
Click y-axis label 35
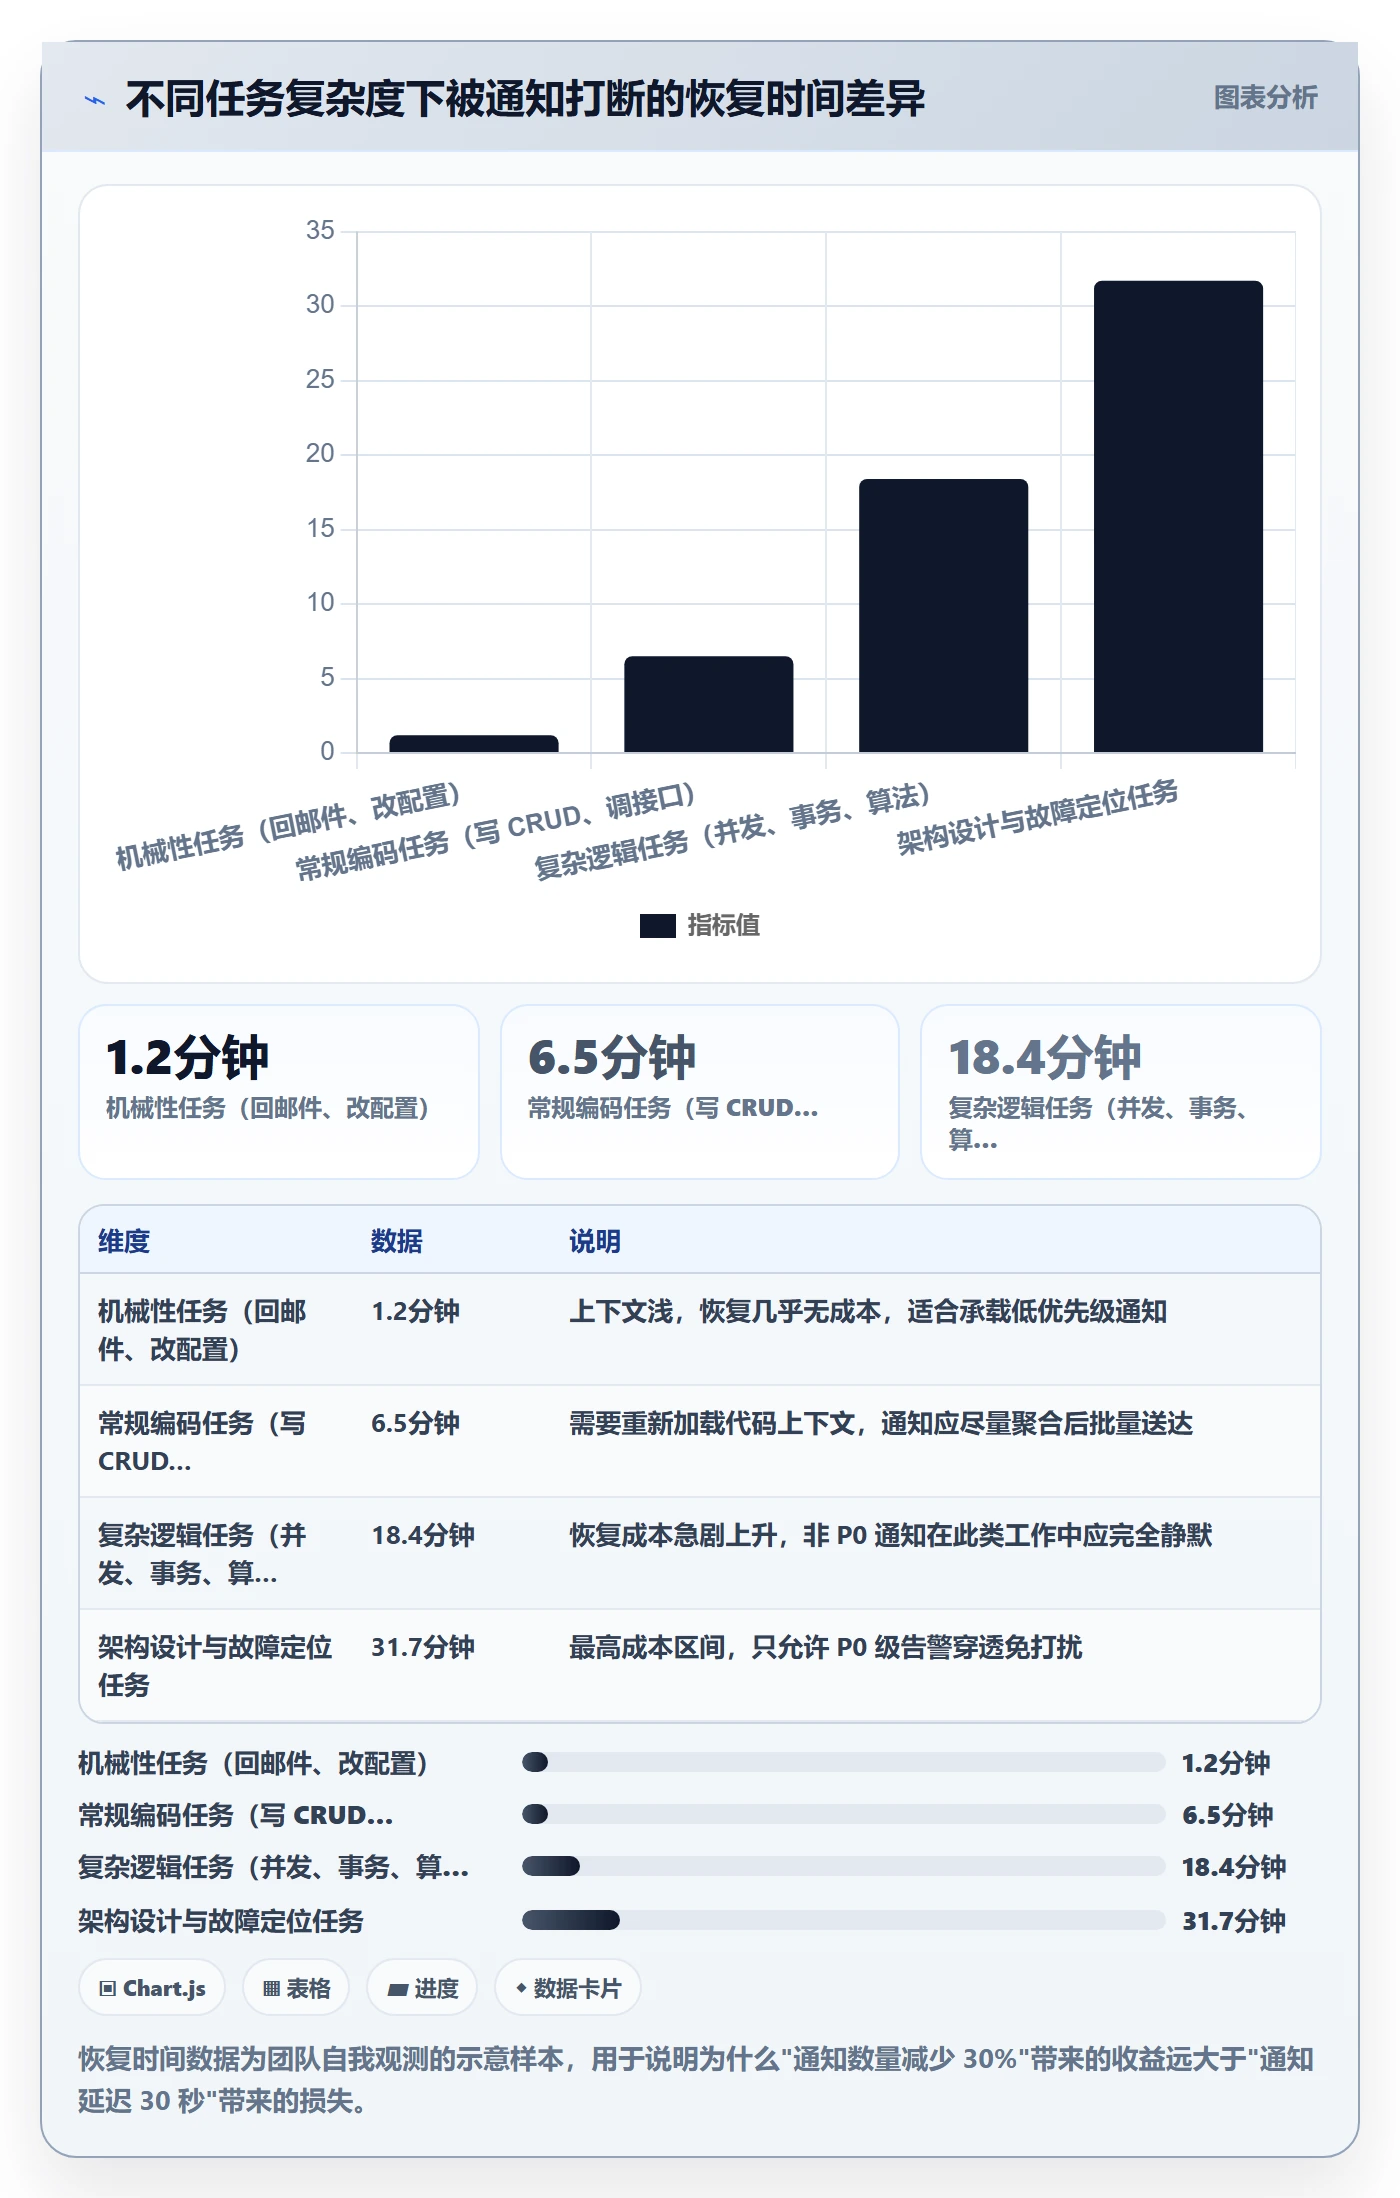pyautogui.click(x=320, y=230)
